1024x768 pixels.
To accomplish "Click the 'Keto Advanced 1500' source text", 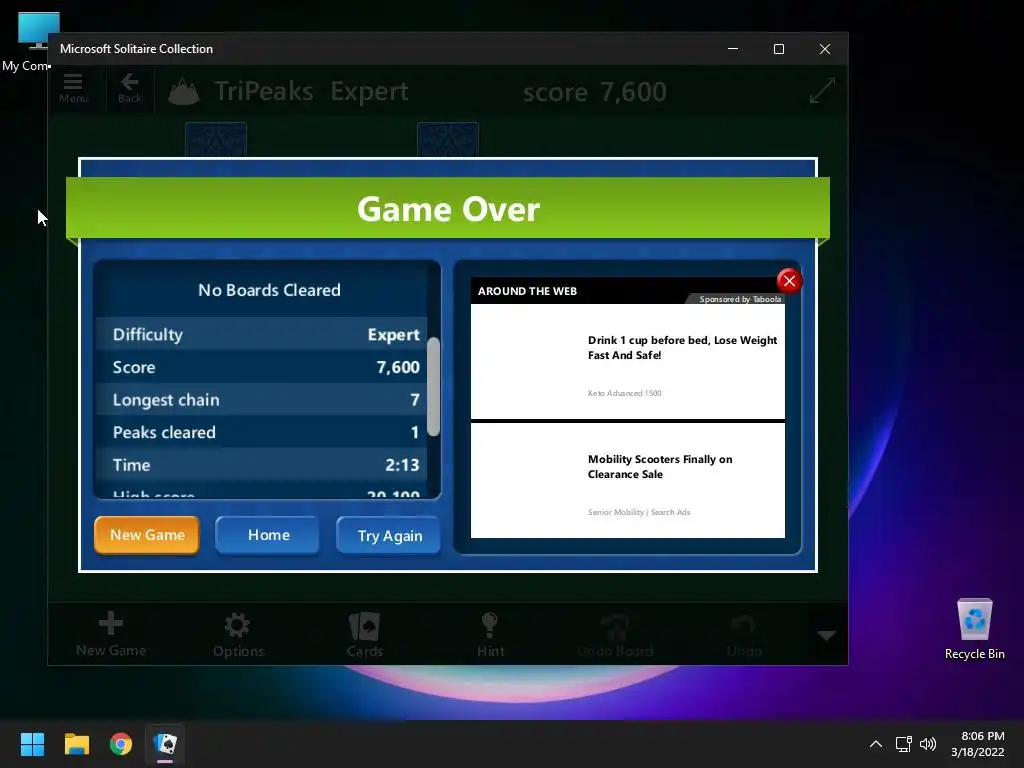I will pyautogui.click(x=624, y=393).
